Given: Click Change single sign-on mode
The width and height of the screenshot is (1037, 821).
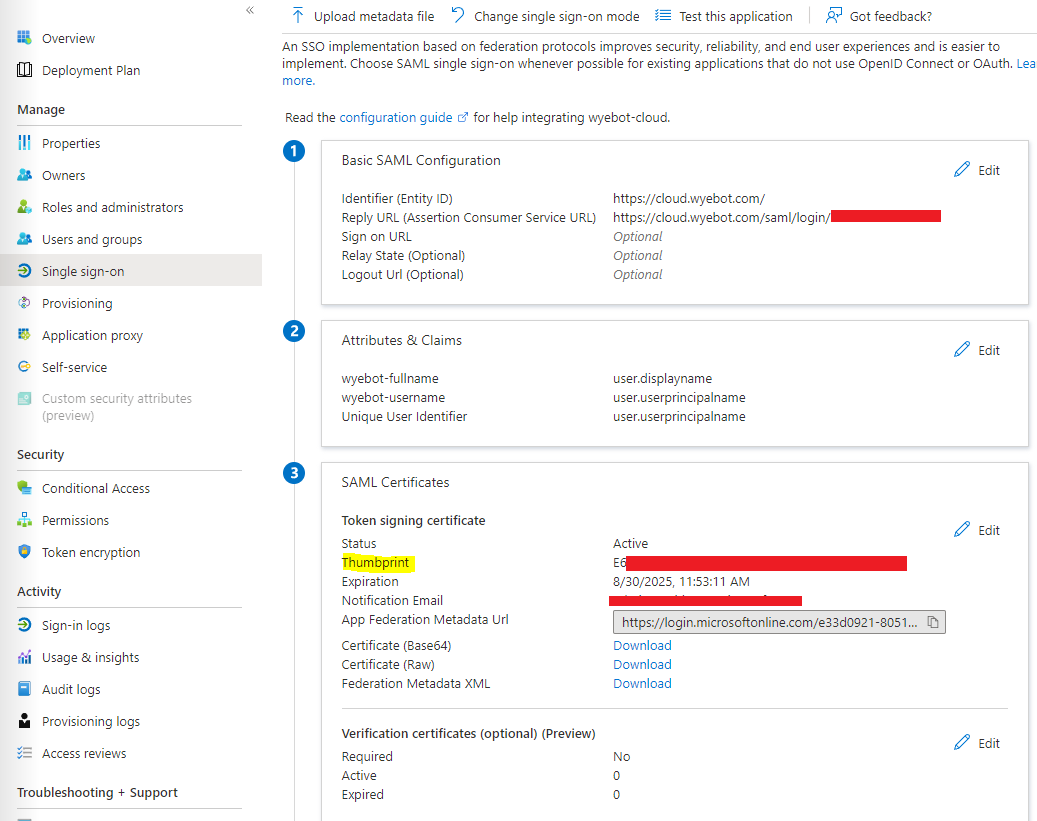Looking at the screenshot, I should pyautogui.click(x=556, y=17).
